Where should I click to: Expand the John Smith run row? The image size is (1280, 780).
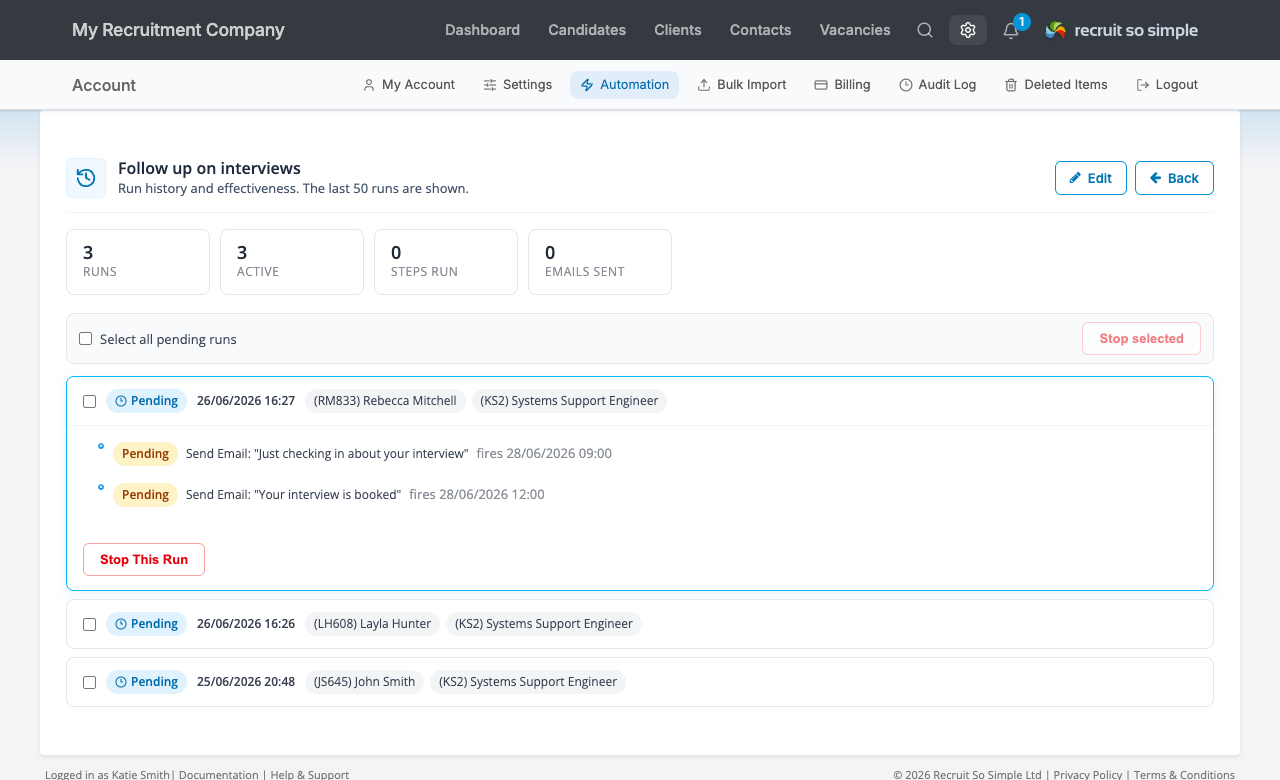point(640,682)
